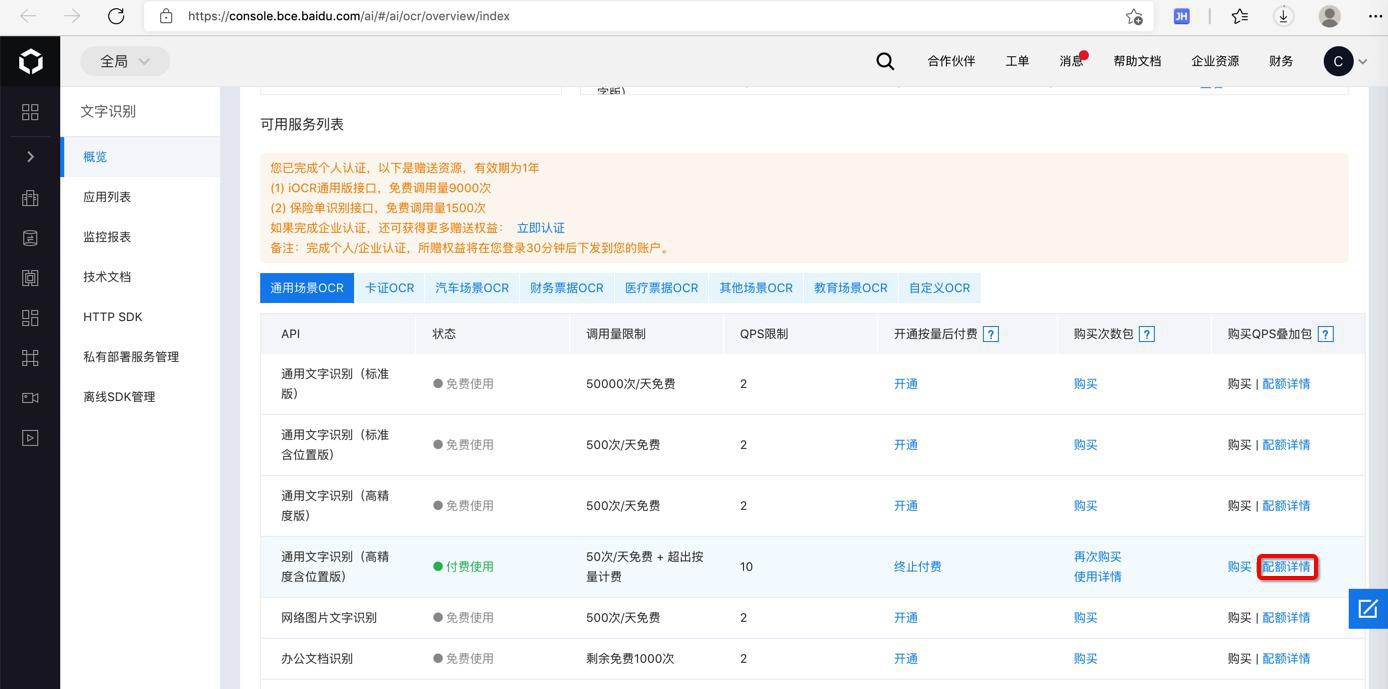Click 开通 for 通用文字识别（标准版）
This screenshot has width=1388, height=689.
(906, 384)
